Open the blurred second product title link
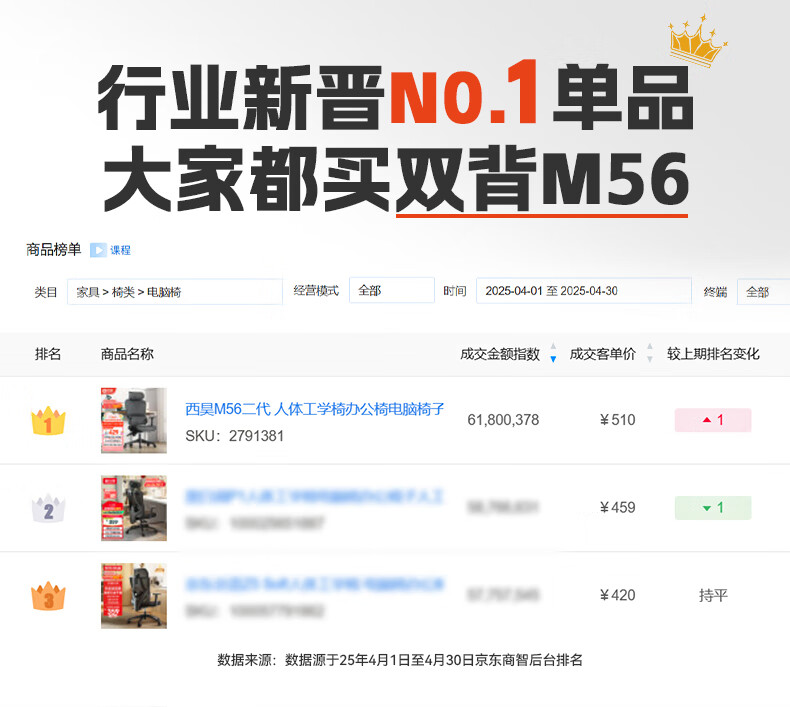 [x=314, y=496]
